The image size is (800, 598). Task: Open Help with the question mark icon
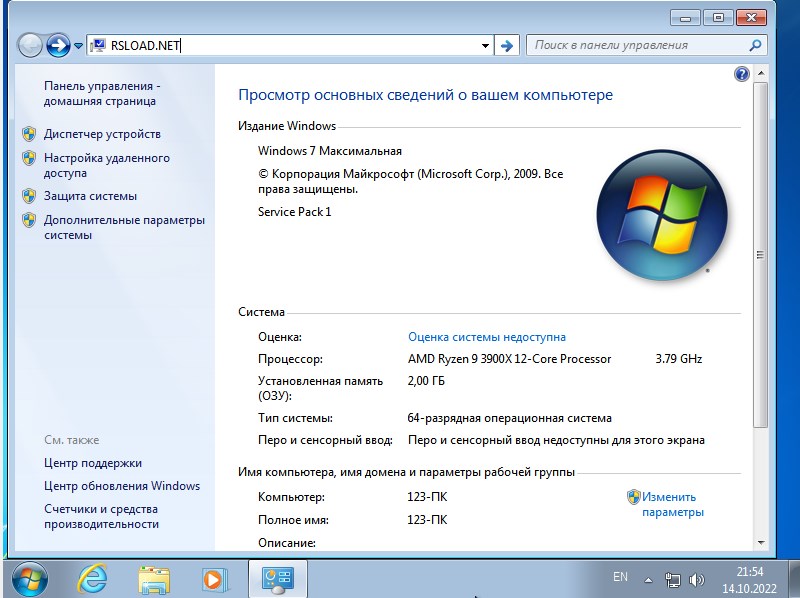[742, 74]
